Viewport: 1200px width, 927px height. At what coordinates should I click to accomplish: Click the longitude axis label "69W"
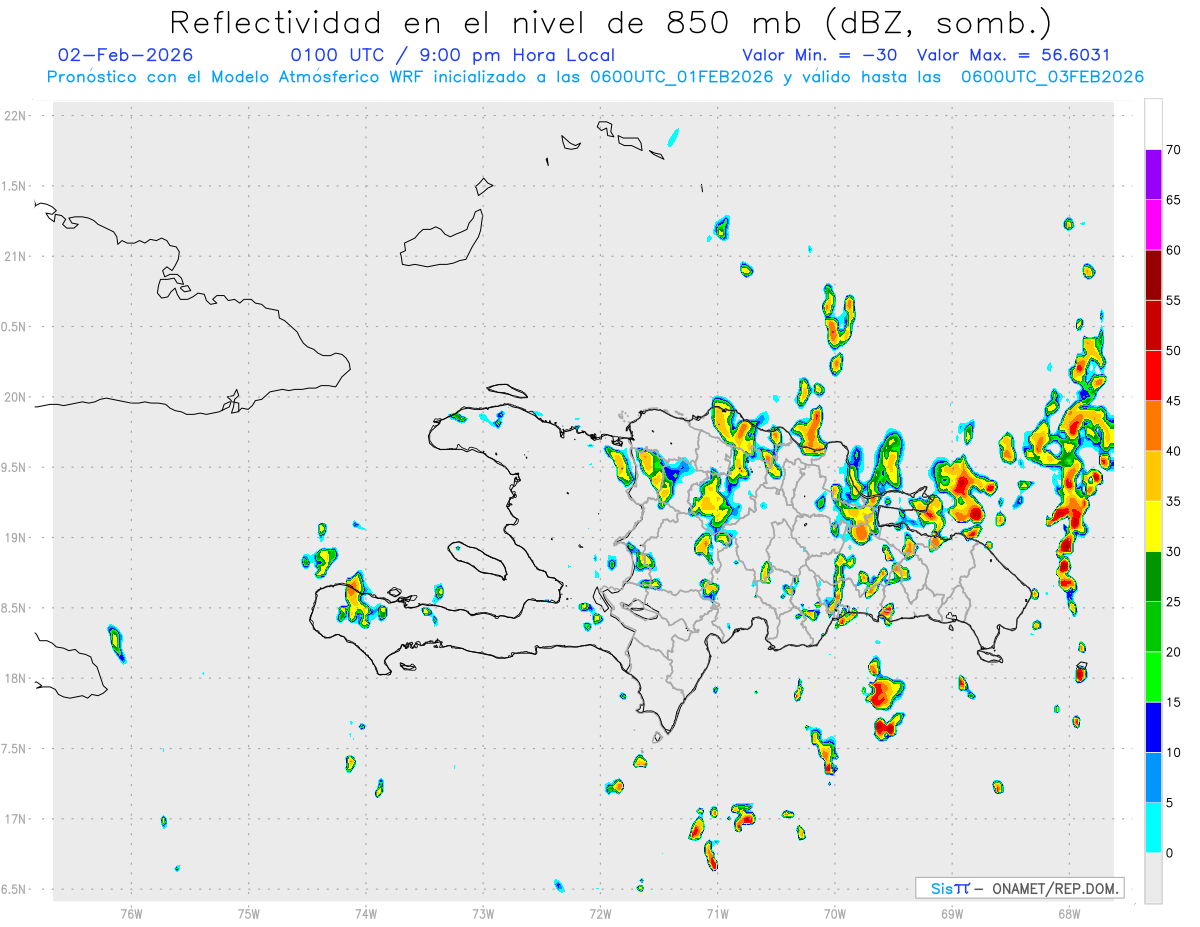coord(952,912)
